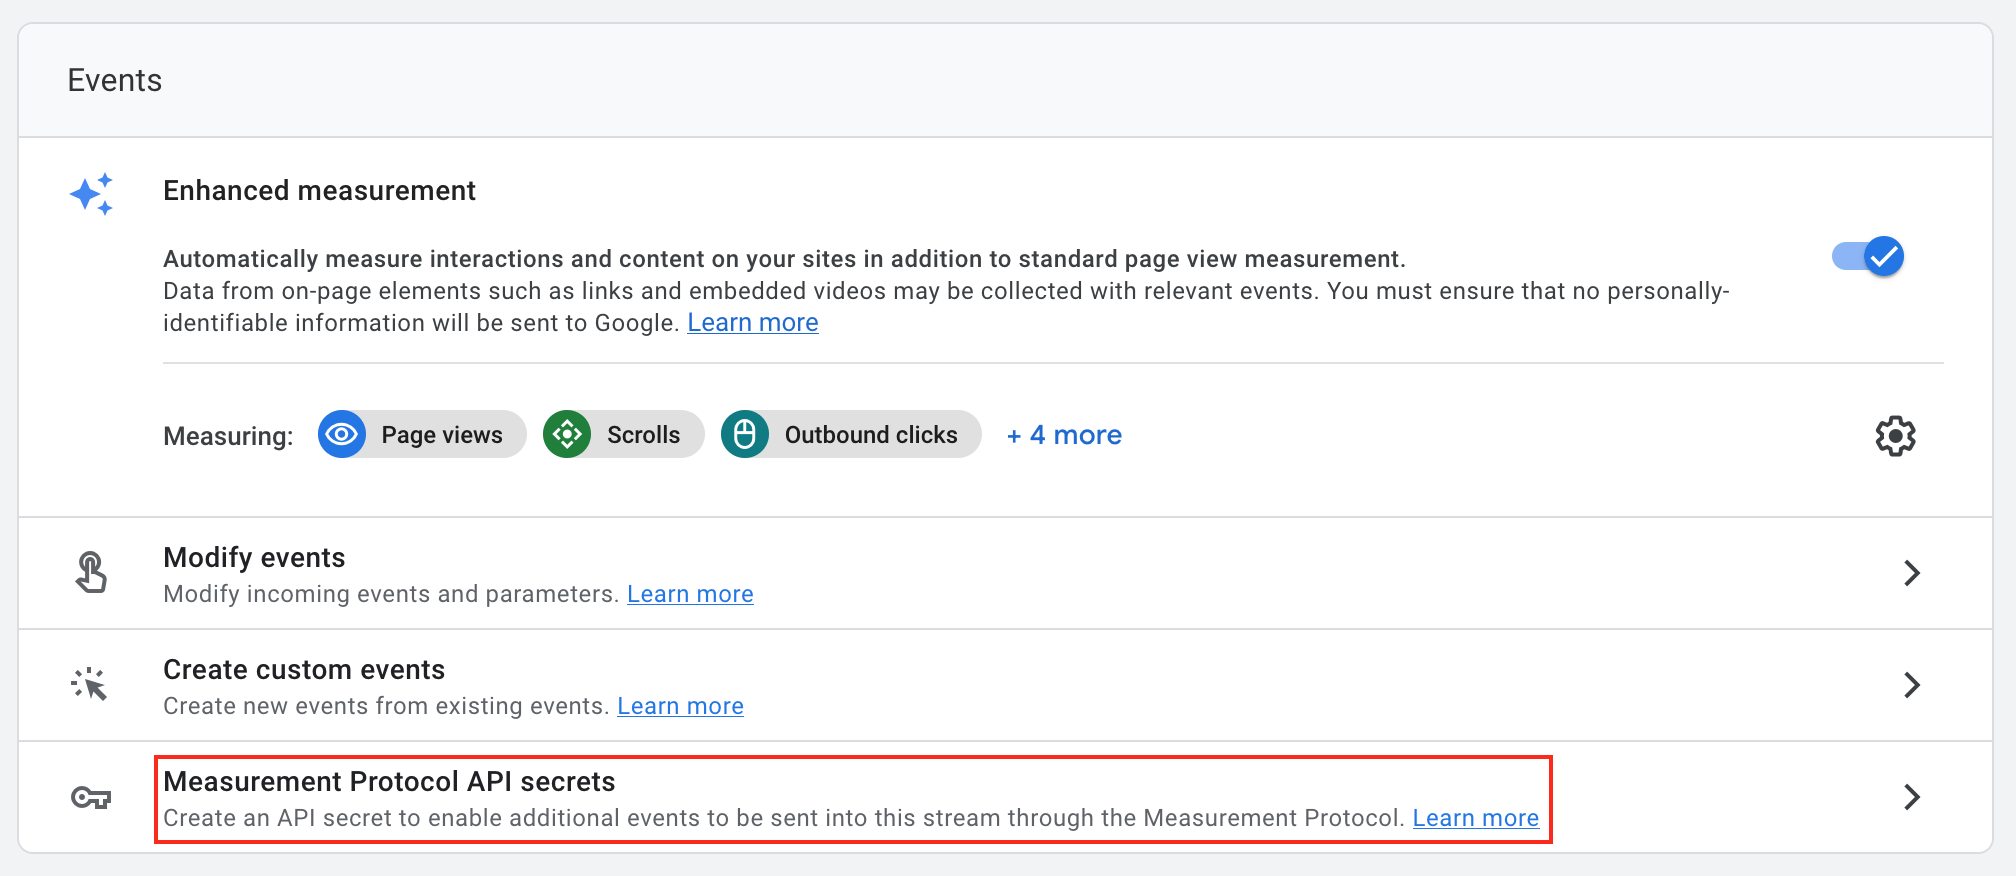Open enhanced measurement settings gear

click(x=1894, y=436)
